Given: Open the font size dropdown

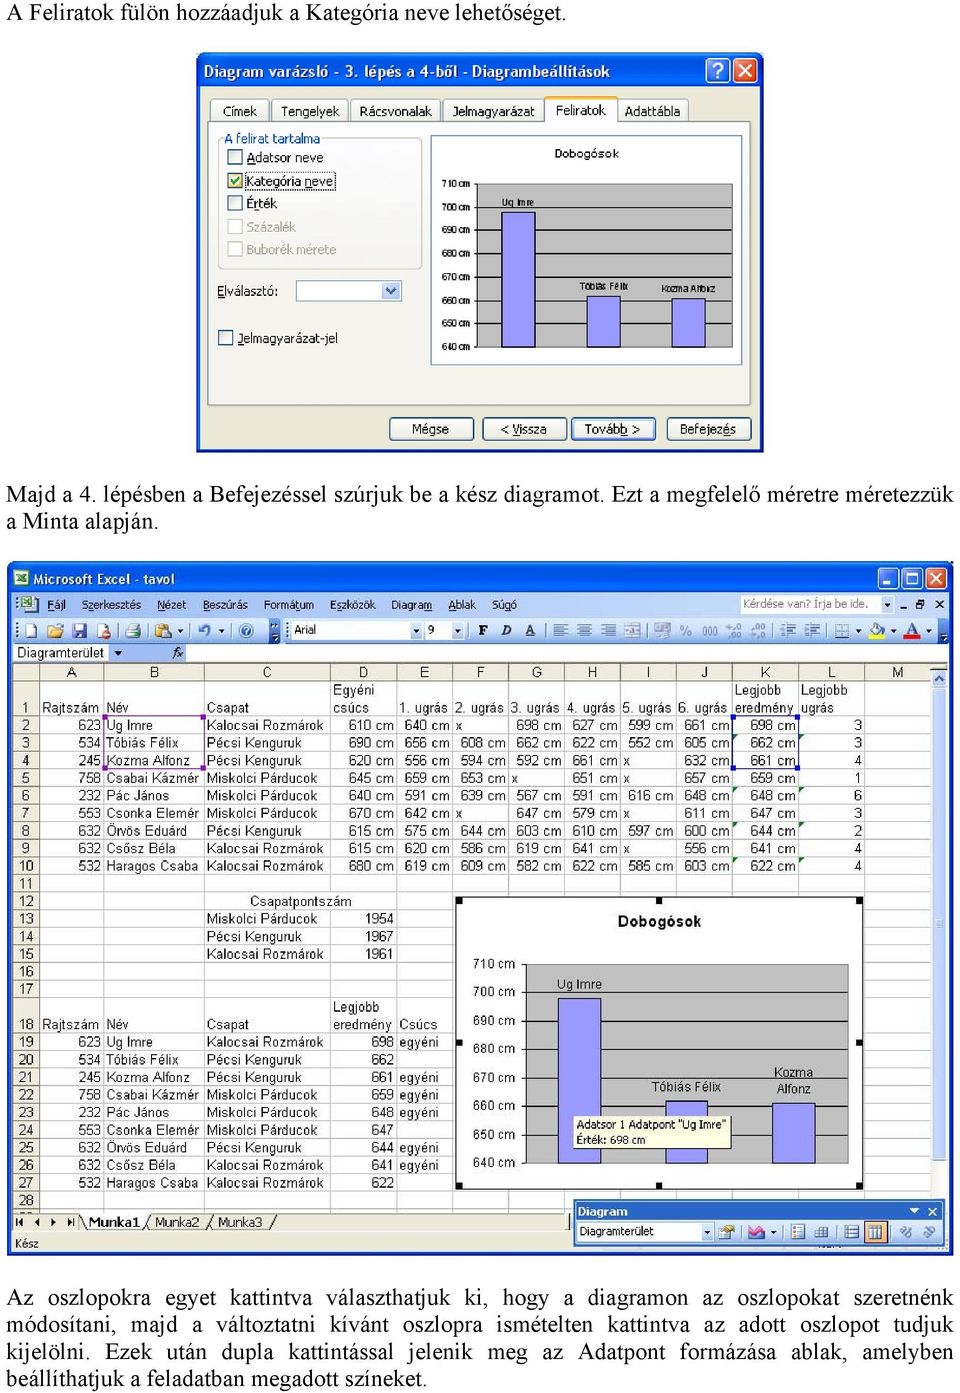Looking at the screenshot, I should [x=458, y=630].
